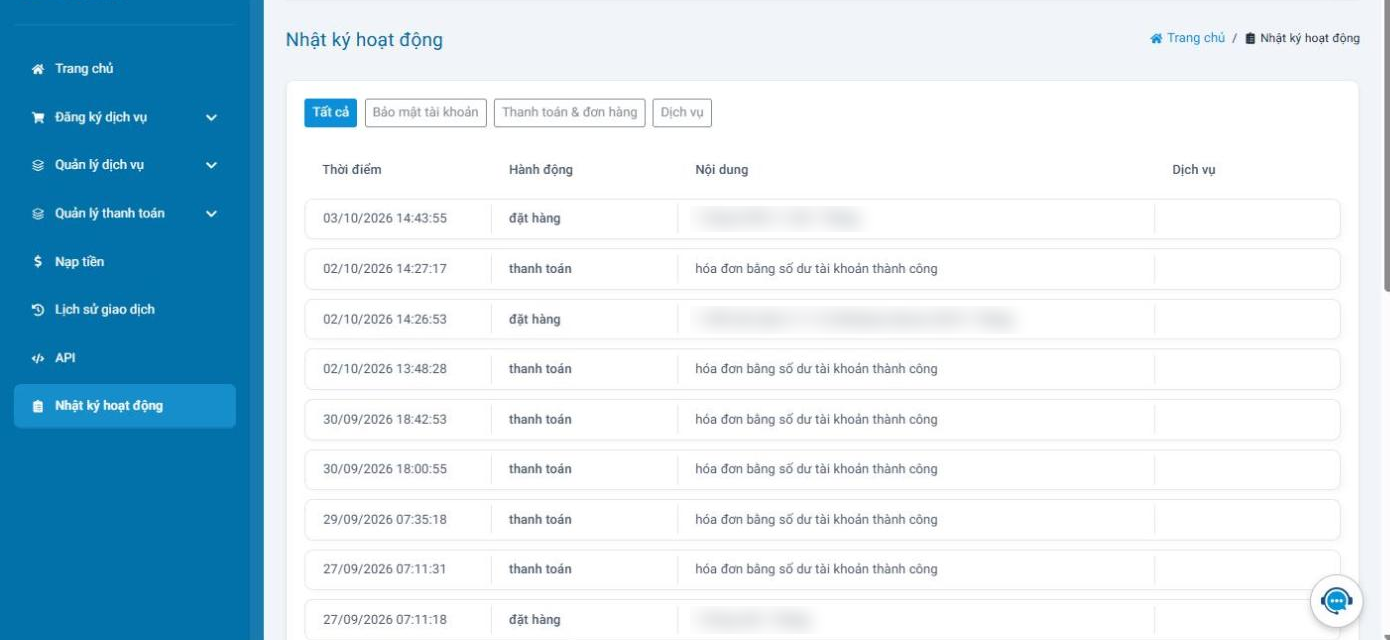Click the clipboard icon of sidebar Nhật ký hoạt động

[38, 406]
